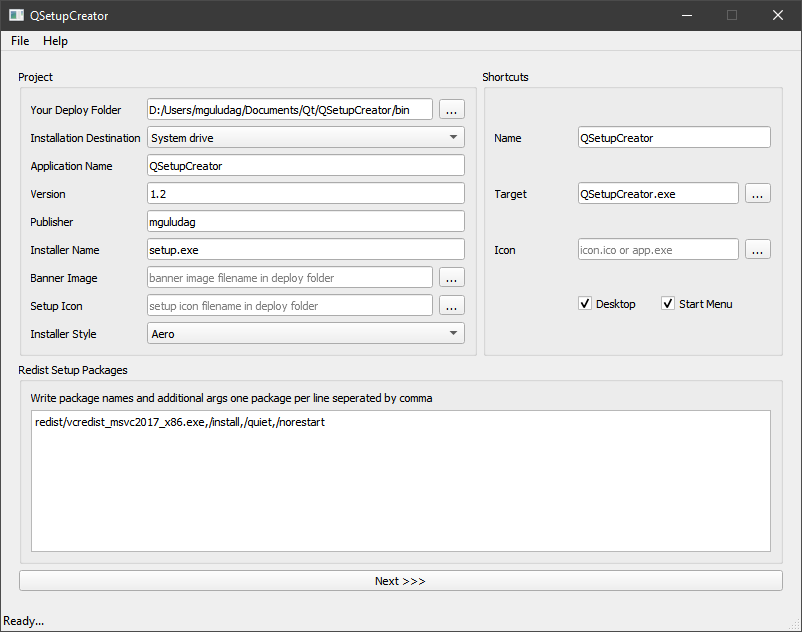Click the Installer Name field
Screen dimensions: 802x632
pyautogui.click(x=306, y=250)
